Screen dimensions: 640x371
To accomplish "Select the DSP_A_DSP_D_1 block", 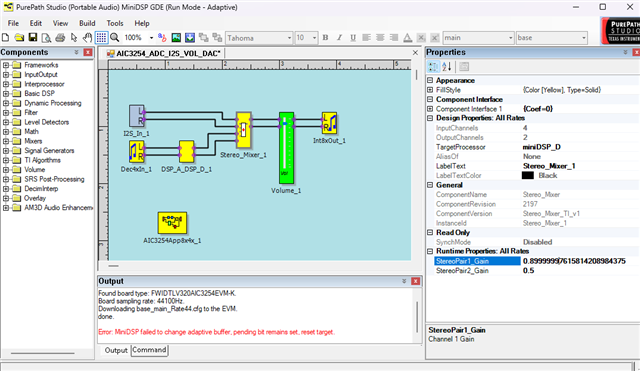I will (187, 151).
